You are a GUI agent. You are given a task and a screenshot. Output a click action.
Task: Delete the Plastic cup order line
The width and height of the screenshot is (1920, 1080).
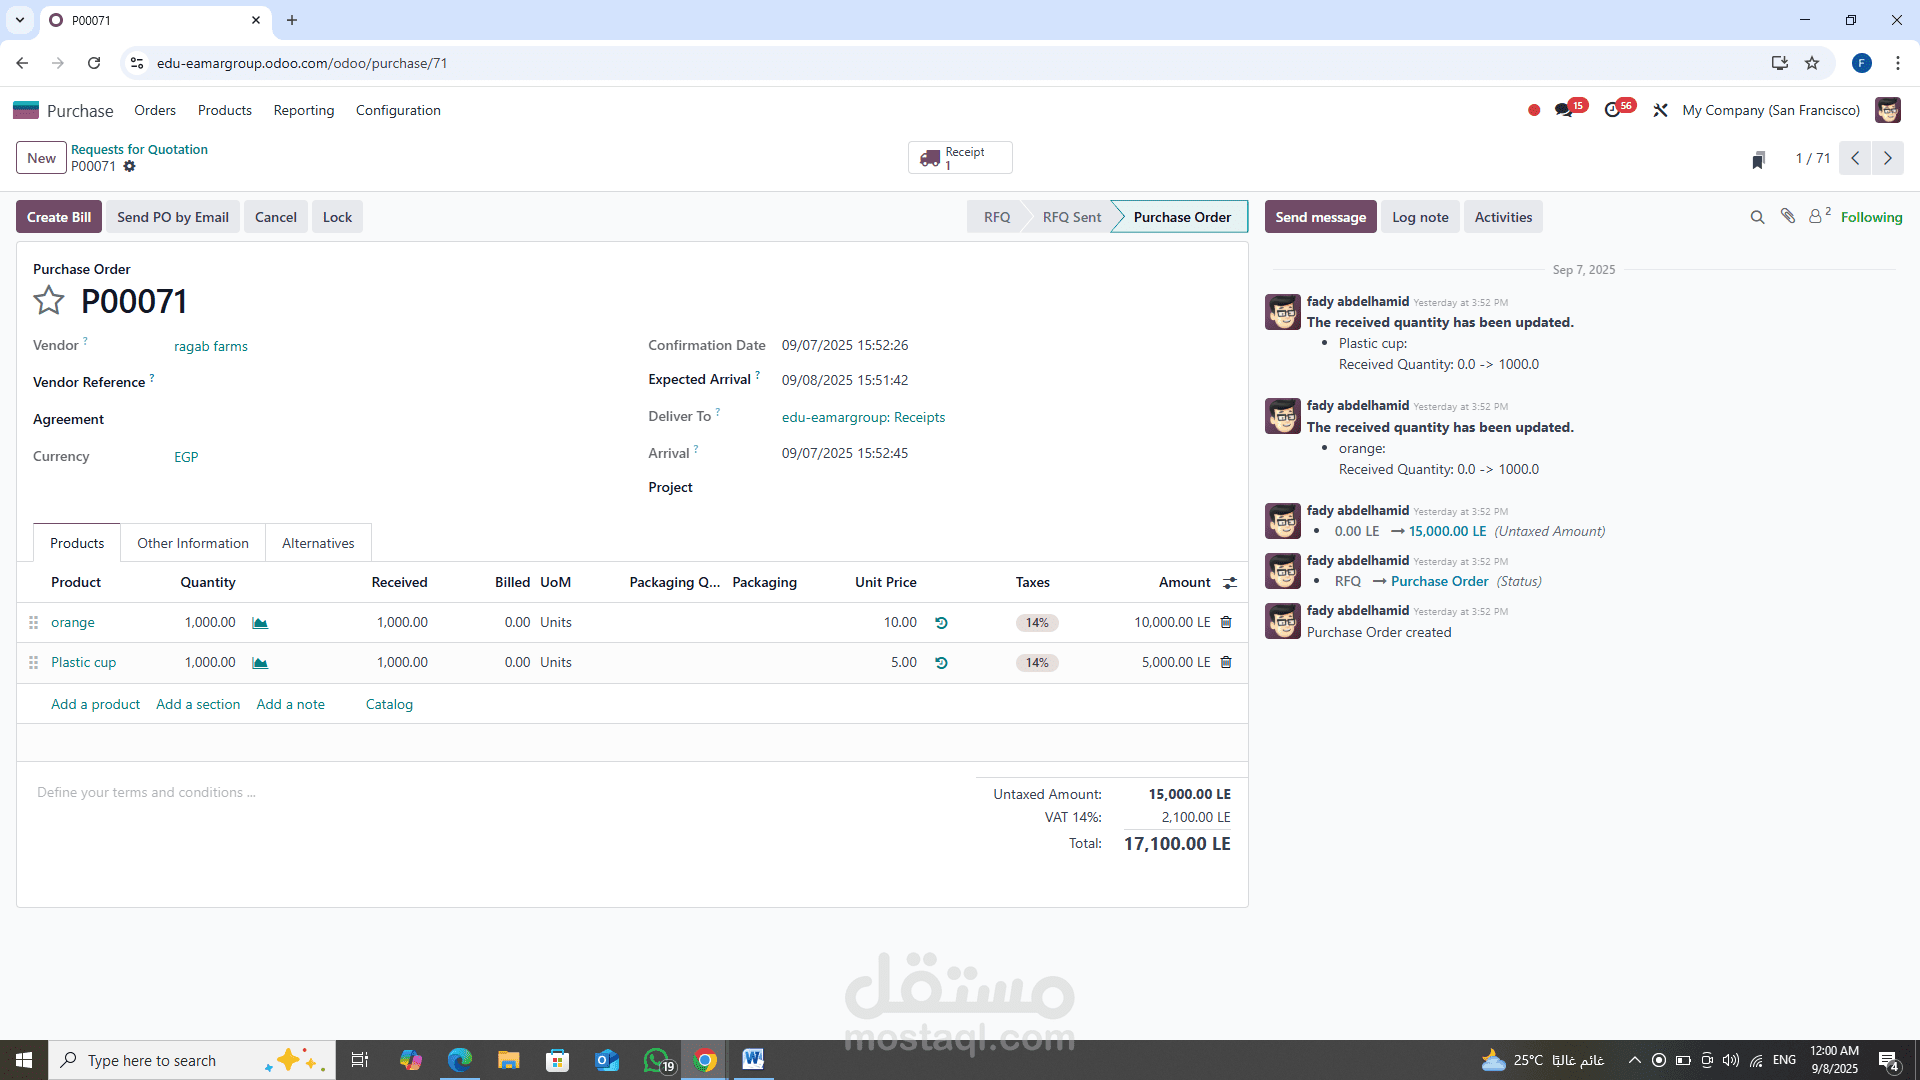pos(1226,662)
